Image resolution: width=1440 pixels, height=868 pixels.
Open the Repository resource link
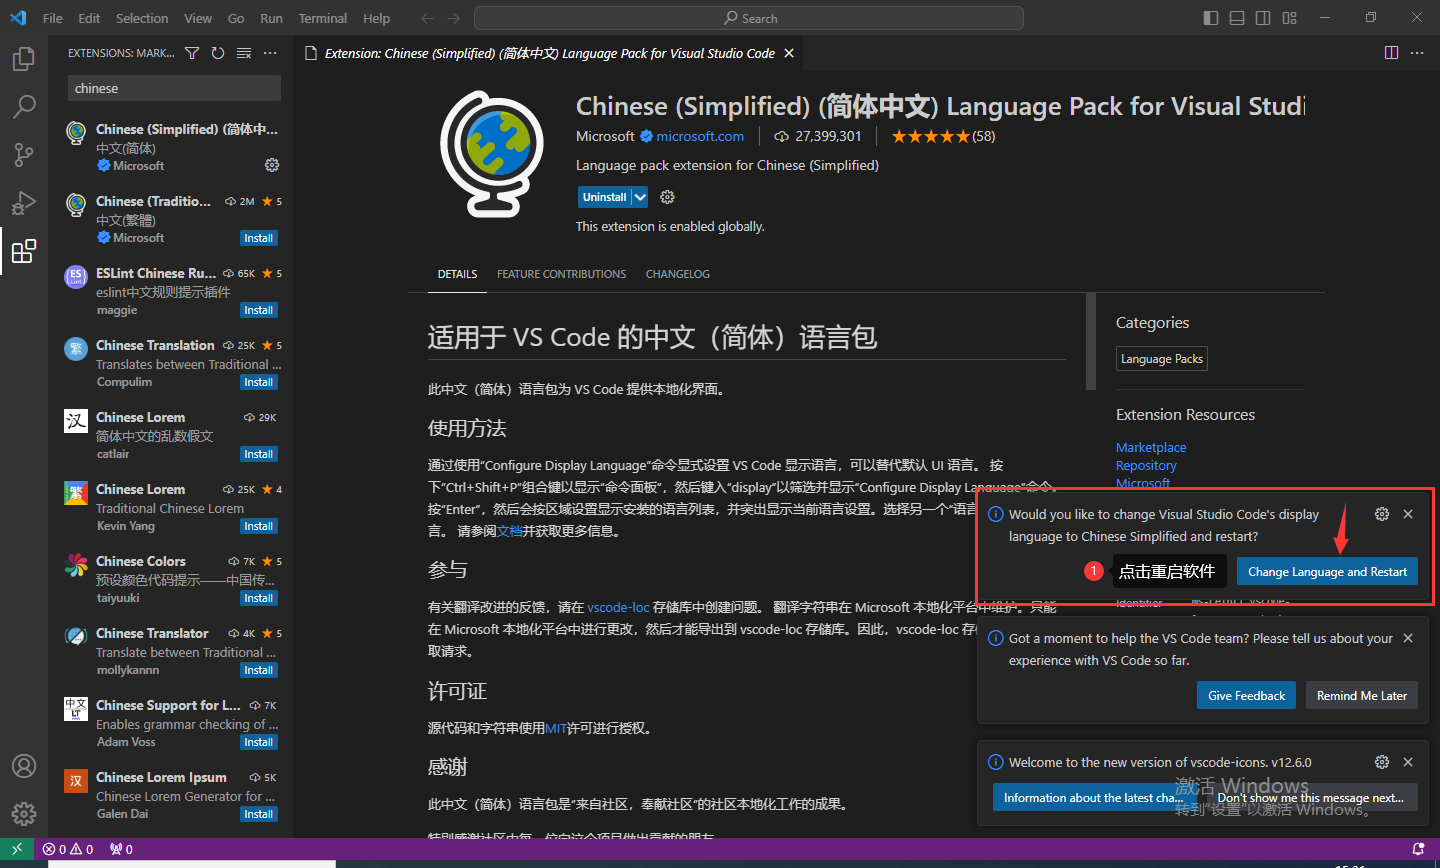(x=1146, y=466)
